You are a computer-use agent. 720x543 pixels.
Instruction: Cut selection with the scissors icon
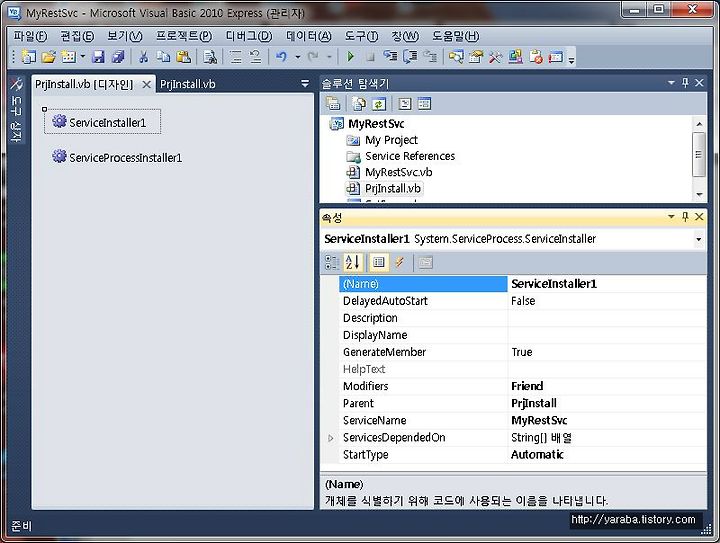click(x=144, y=57)
